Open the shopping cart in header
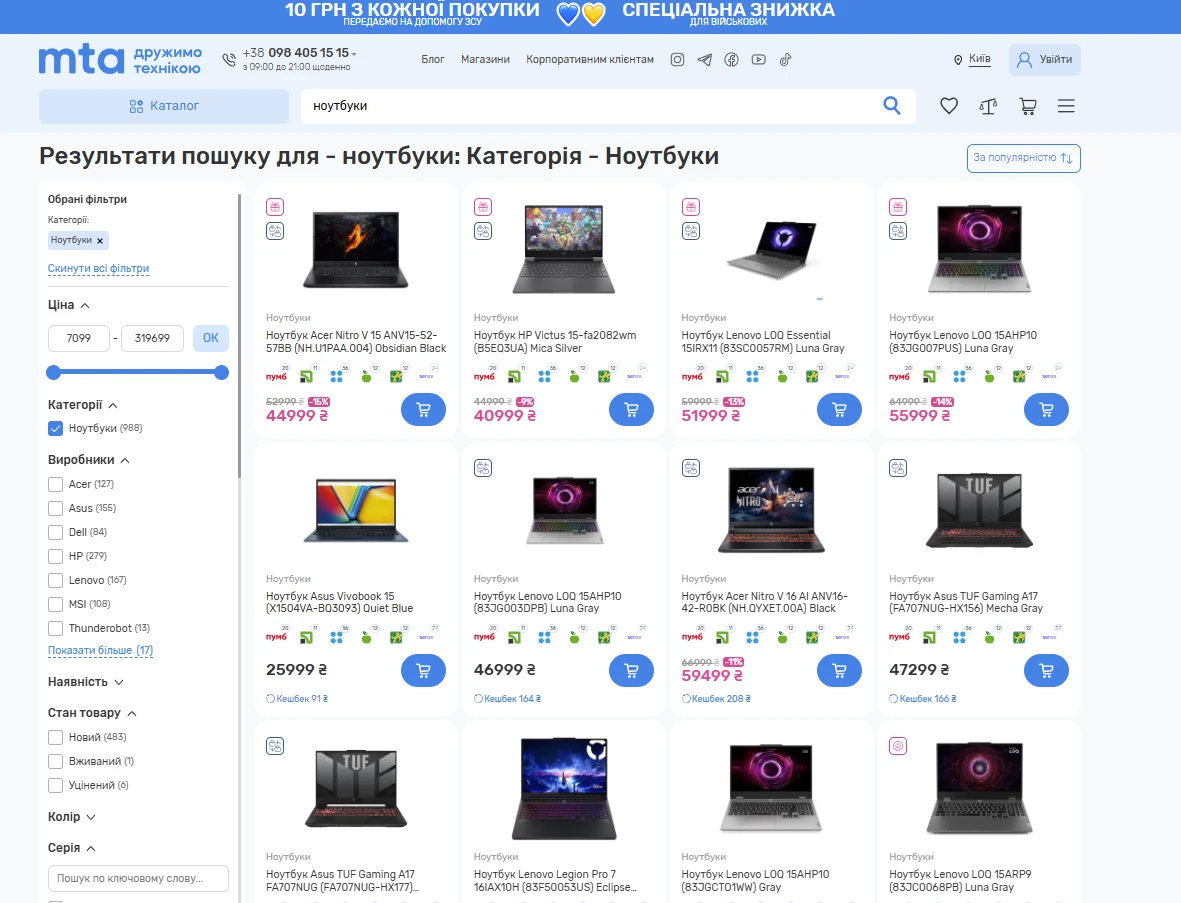1181x903 pixels. click(x=1027, y=106)
